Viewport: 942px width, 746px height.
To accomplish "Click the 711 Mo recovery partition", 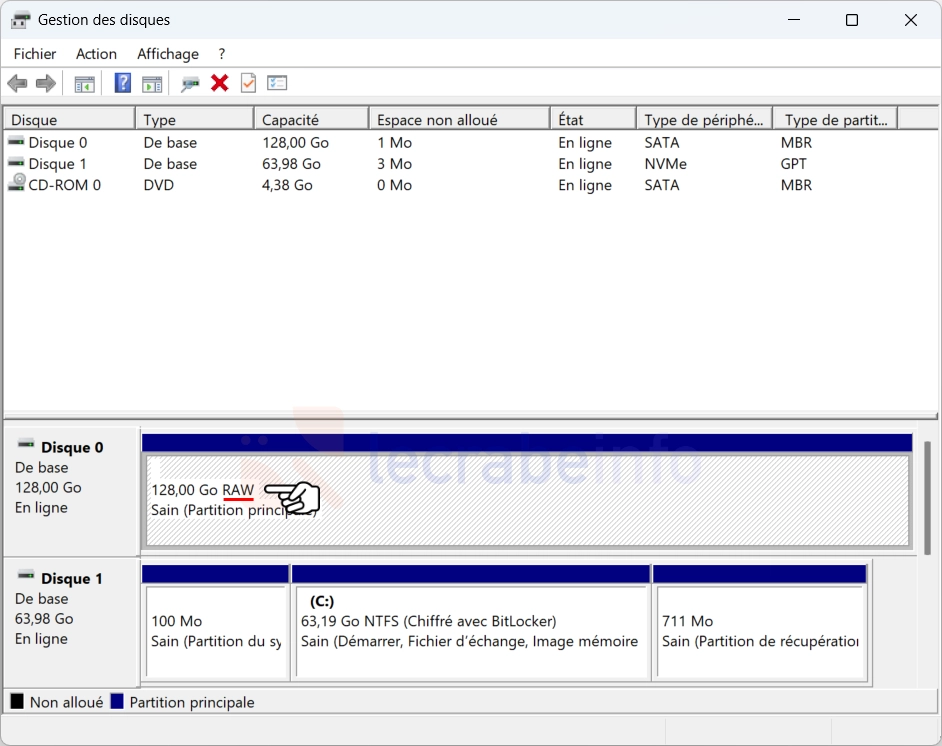I will point(760,631).
